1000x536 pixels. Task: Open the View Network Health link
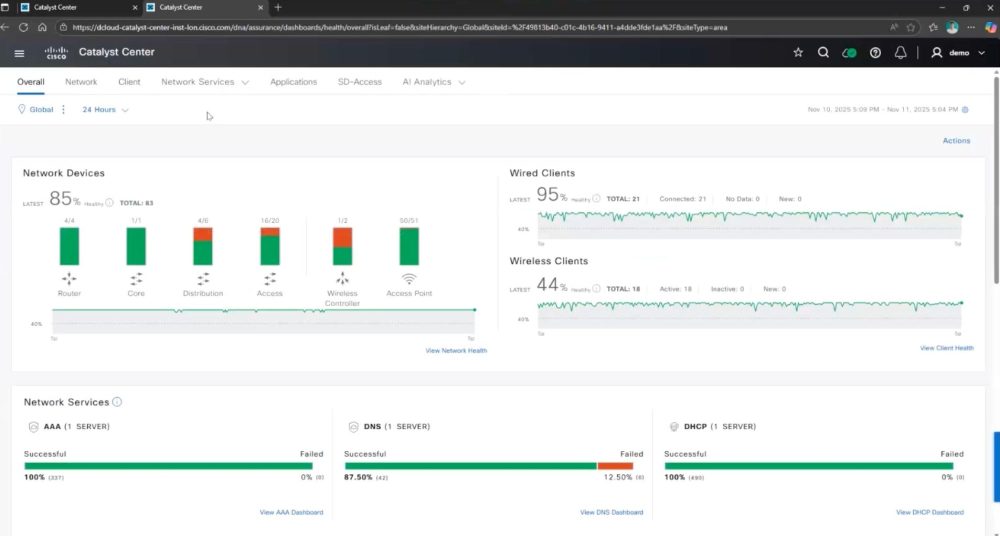[456, 351]
